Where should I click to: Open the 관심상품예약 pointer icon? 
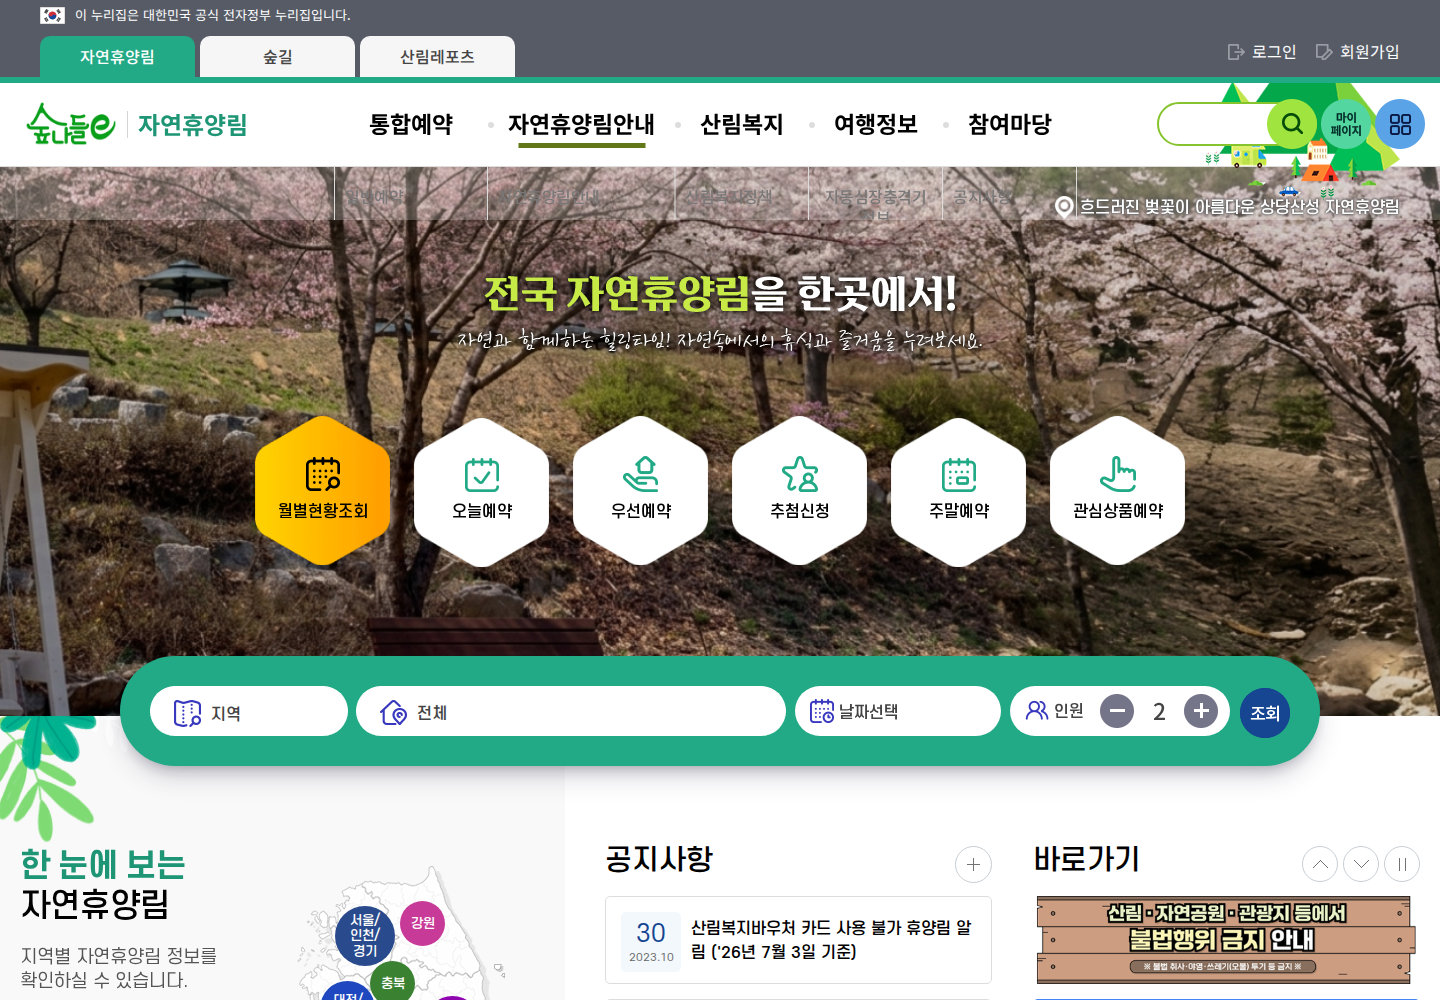1117,491
